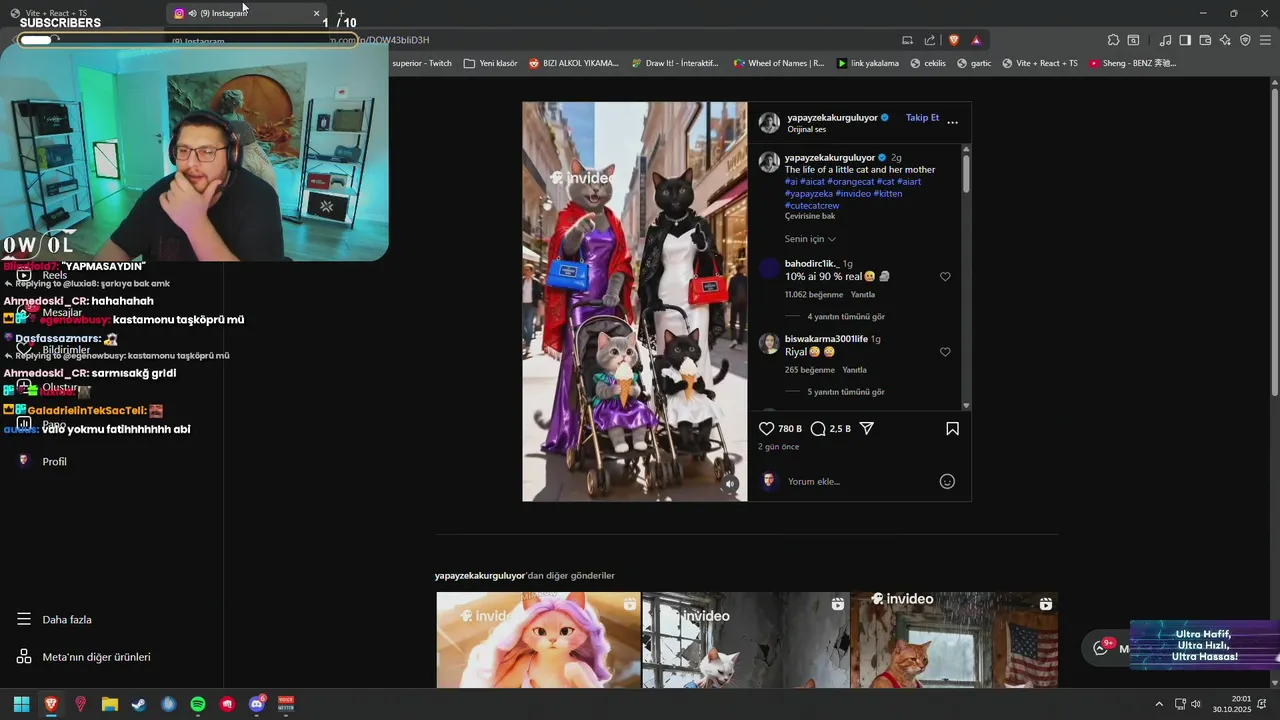Close the Instagram tab

(x=317, y=13)
